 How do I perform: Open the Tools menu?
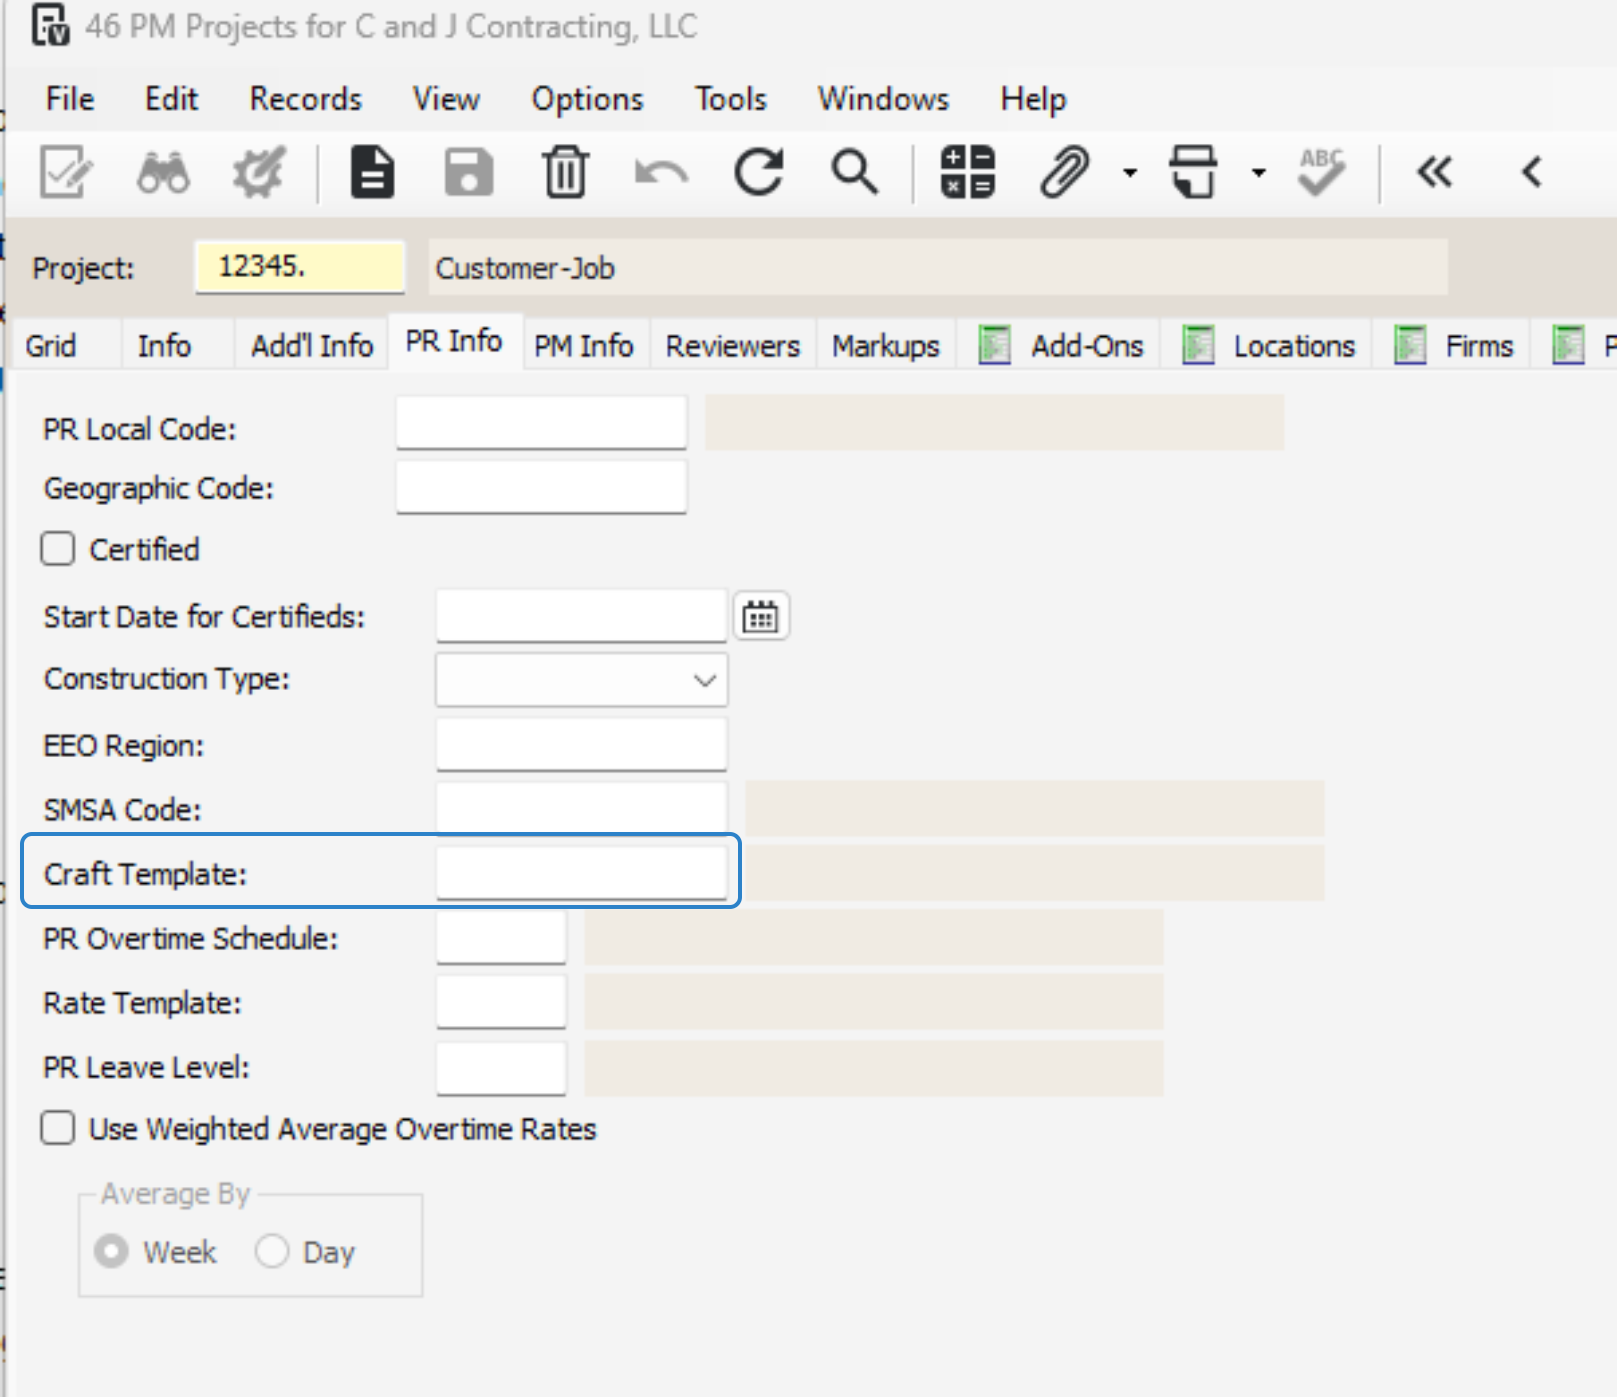[x=731, y=99]
